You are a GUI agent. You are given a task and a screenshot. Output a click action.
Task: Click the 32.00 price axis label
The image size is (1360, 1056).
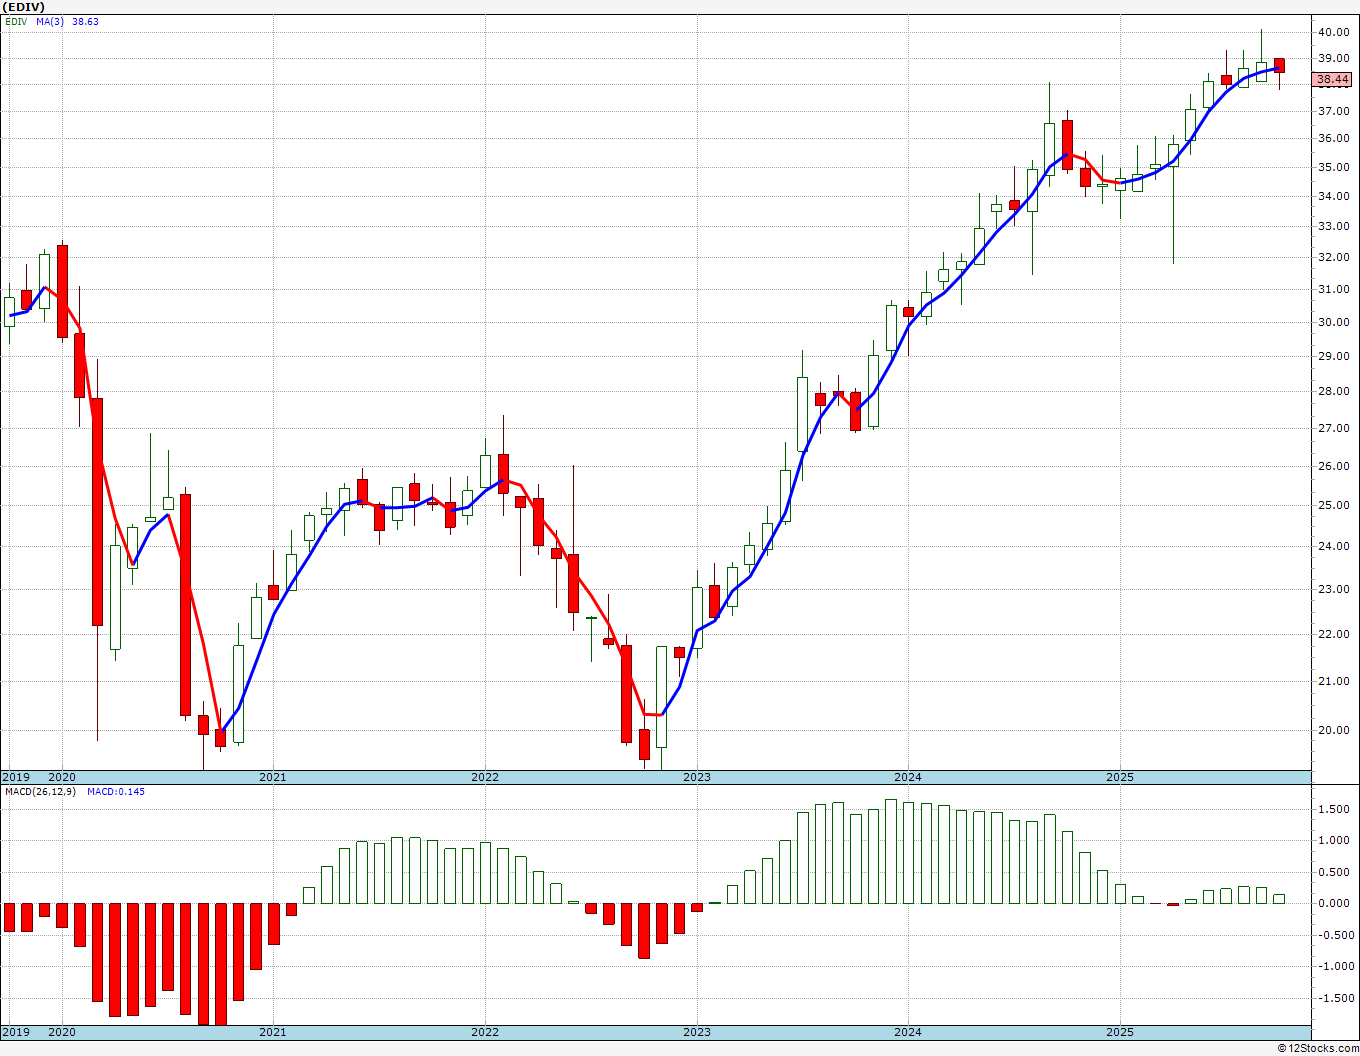(1334, 257)
